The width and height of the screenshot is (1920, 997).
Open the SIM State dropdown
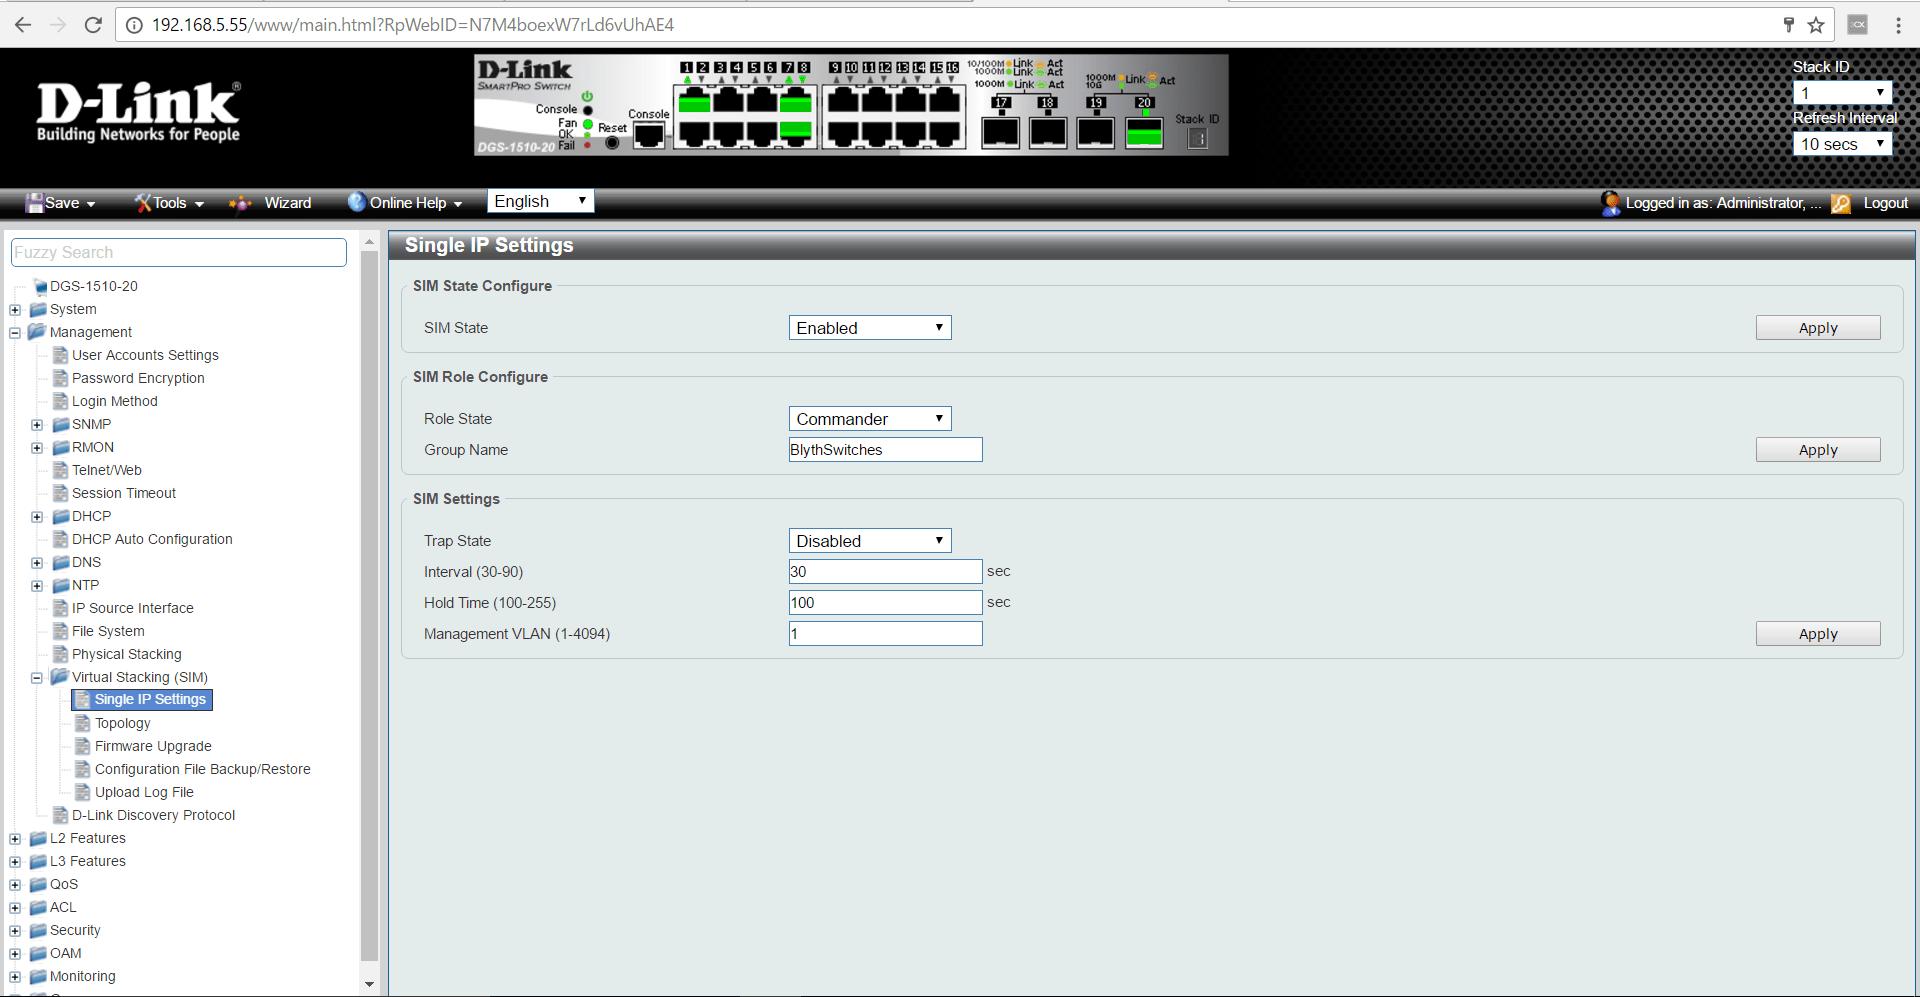coord(869,328)
